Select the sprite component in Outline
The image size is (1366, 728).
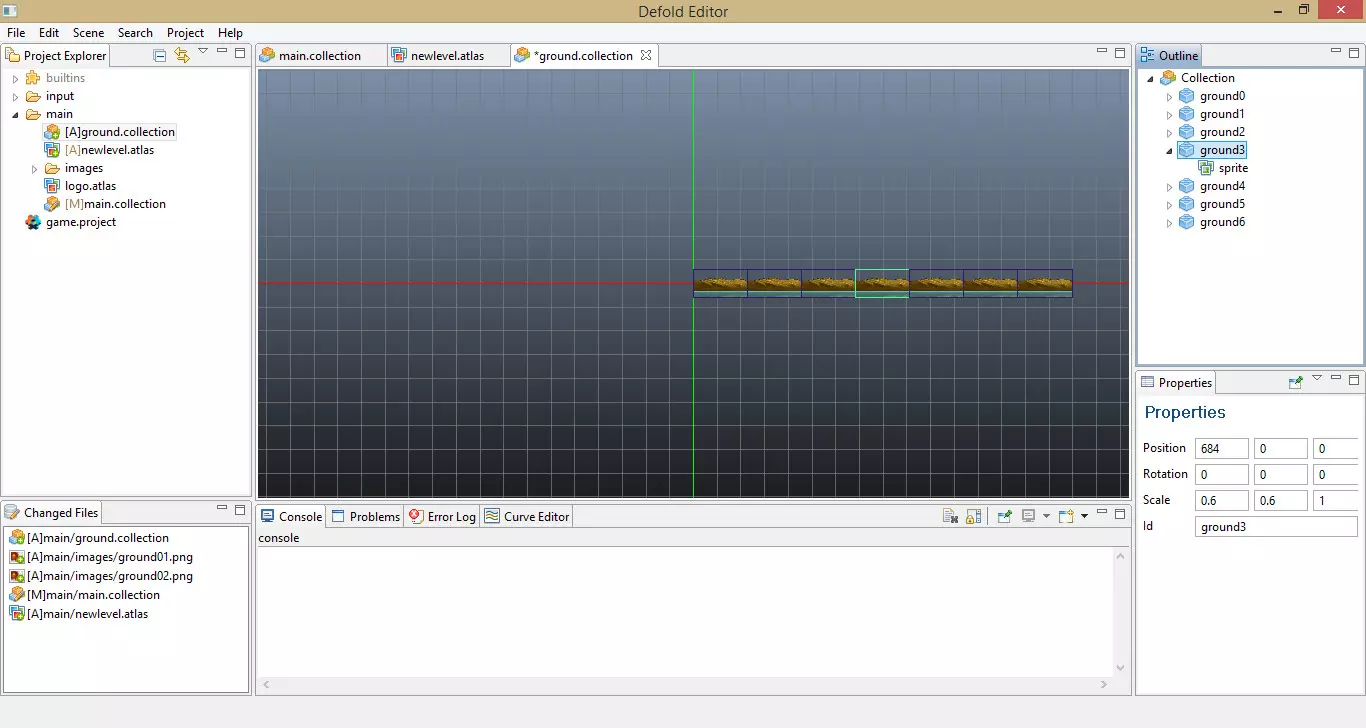click(1233, 168)
